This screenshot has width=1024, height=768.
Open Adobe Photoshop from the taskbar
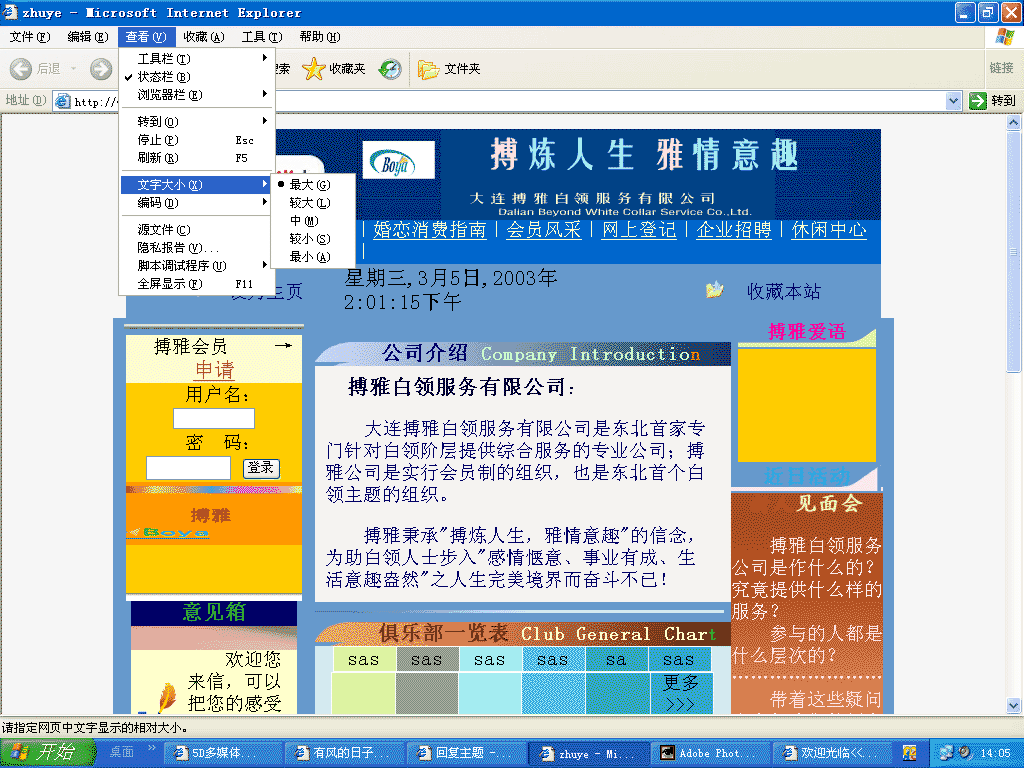714,753
